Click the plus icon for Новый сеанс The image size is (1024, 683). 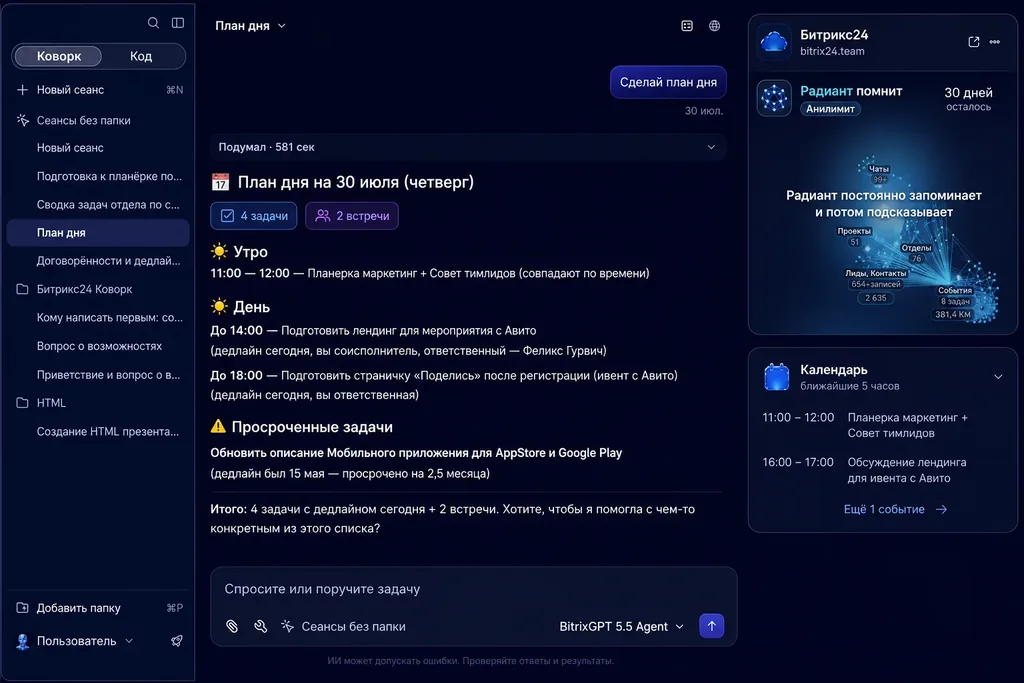click(22, 89)
